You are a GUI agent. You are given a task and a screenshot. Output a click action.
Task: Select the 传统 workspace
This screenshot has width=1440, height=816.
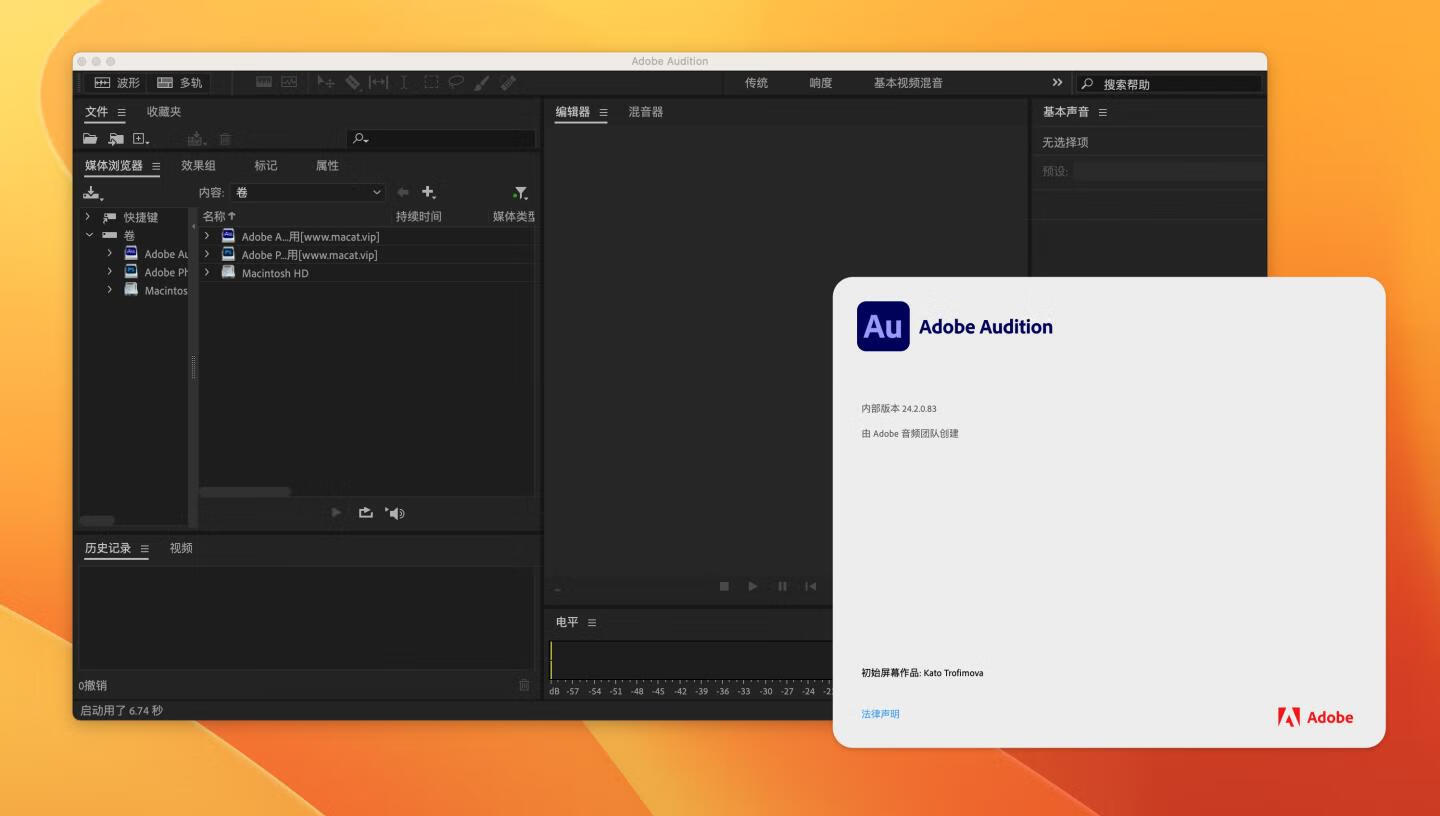coord(757,83)
